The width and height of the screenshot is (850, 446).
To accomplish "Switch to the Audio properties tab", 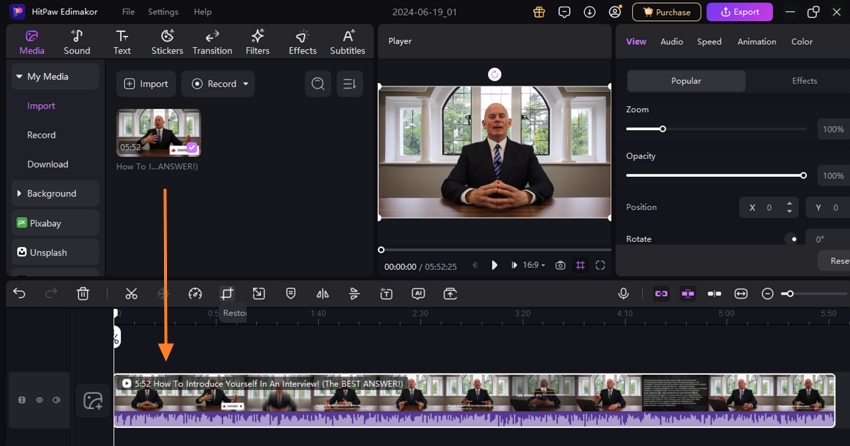I will tap(671, 42).
